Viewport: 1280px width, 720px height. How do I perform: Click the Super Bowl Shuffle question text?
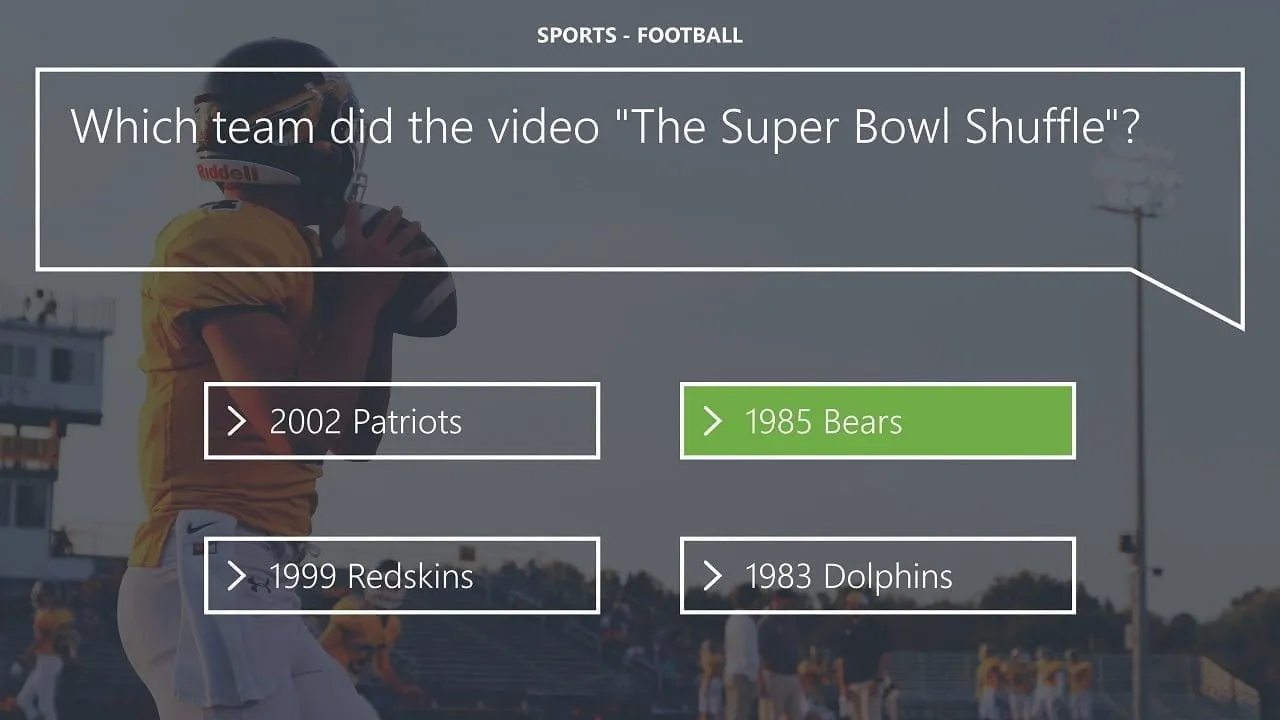[604, 127]
